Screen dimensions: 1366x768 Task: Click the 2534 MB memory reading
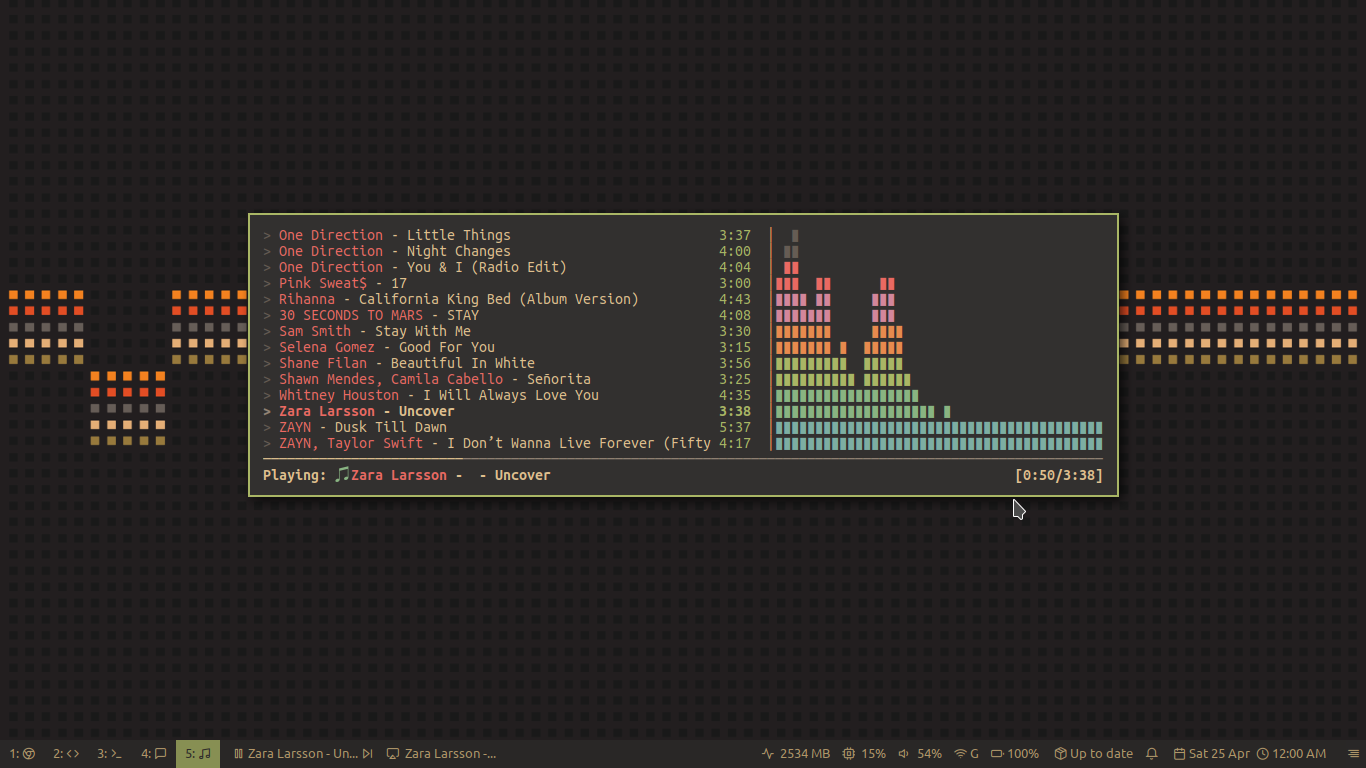(x=805, y=754)
